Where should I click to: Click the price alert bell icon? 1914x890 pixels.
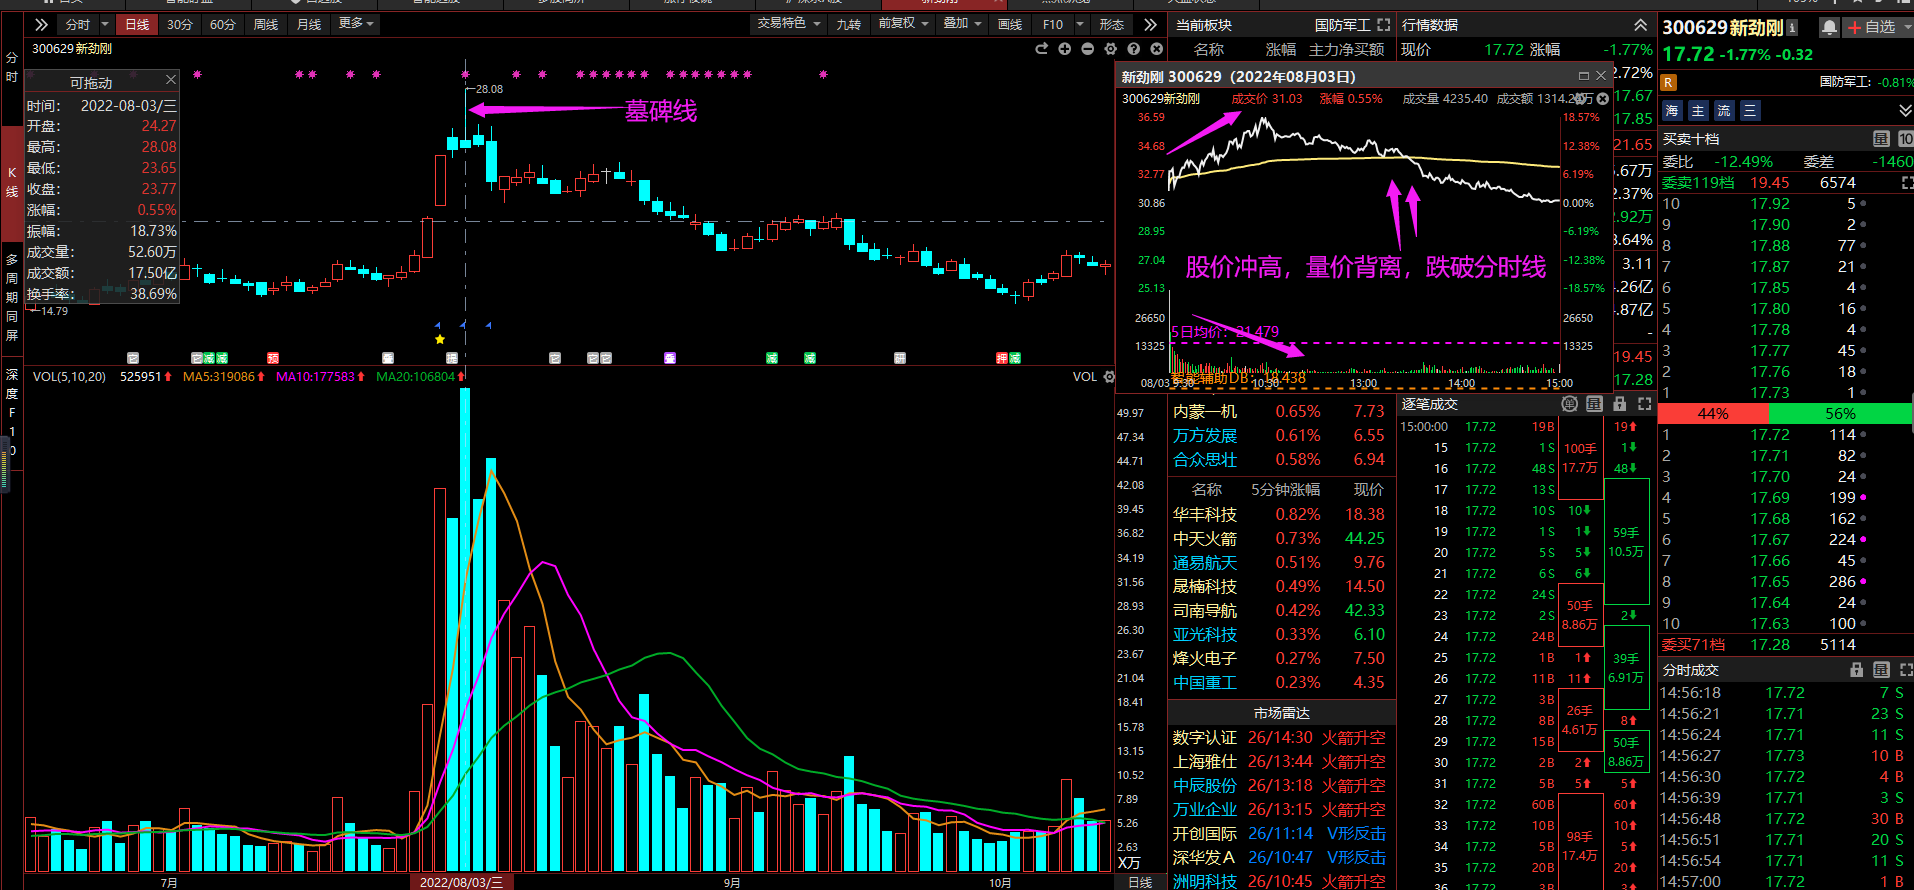(1829, 27)
